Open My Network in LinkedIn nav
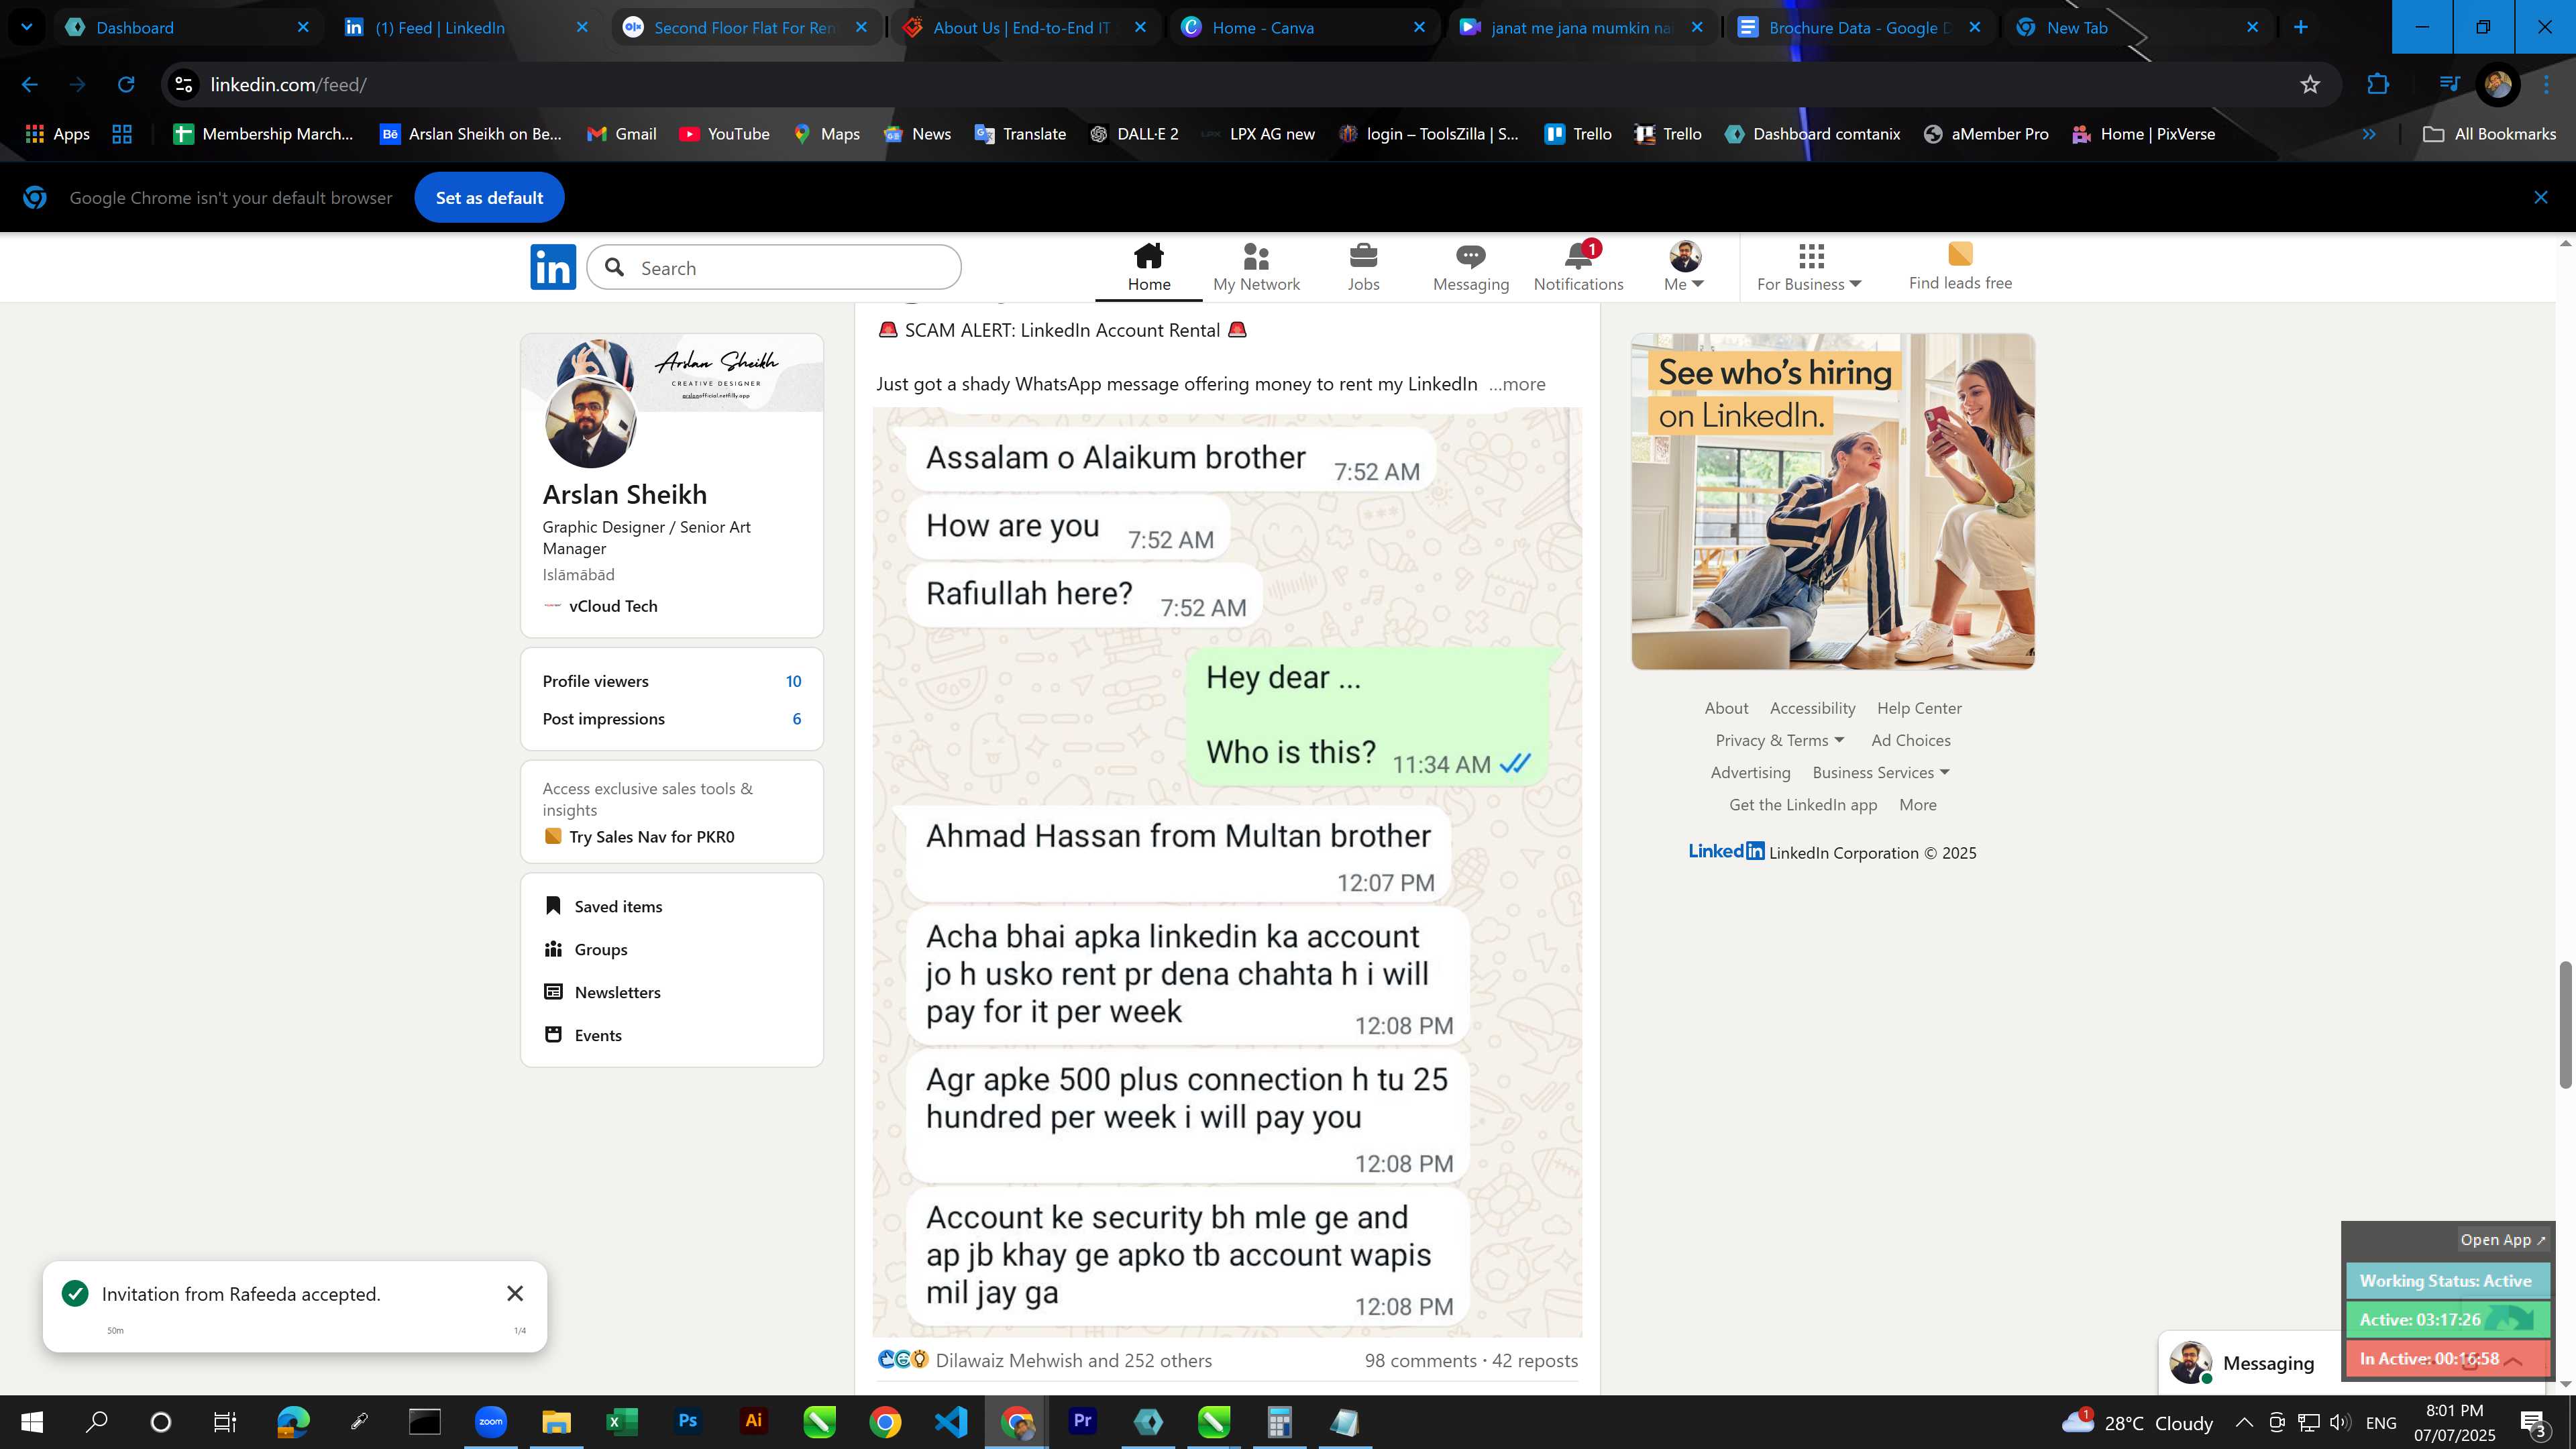 coord(1256,267)
